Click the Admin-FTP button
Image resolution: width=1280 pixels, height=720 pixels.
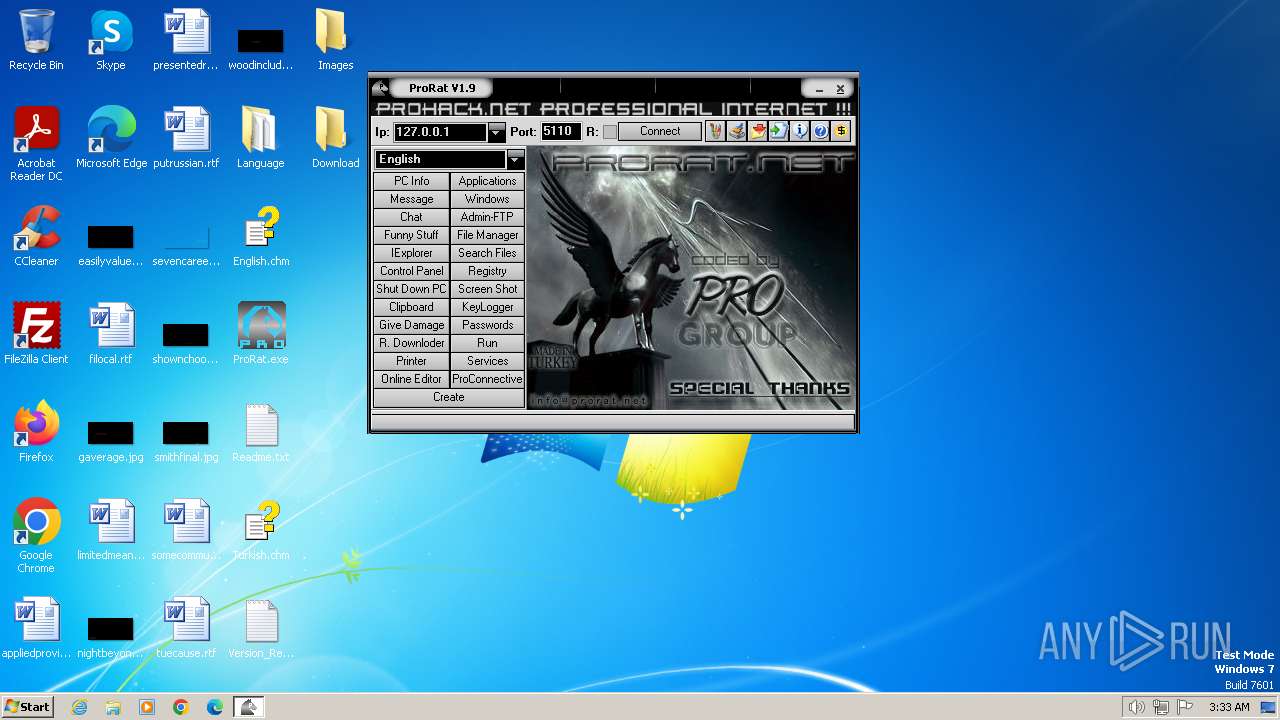(487, 217)
